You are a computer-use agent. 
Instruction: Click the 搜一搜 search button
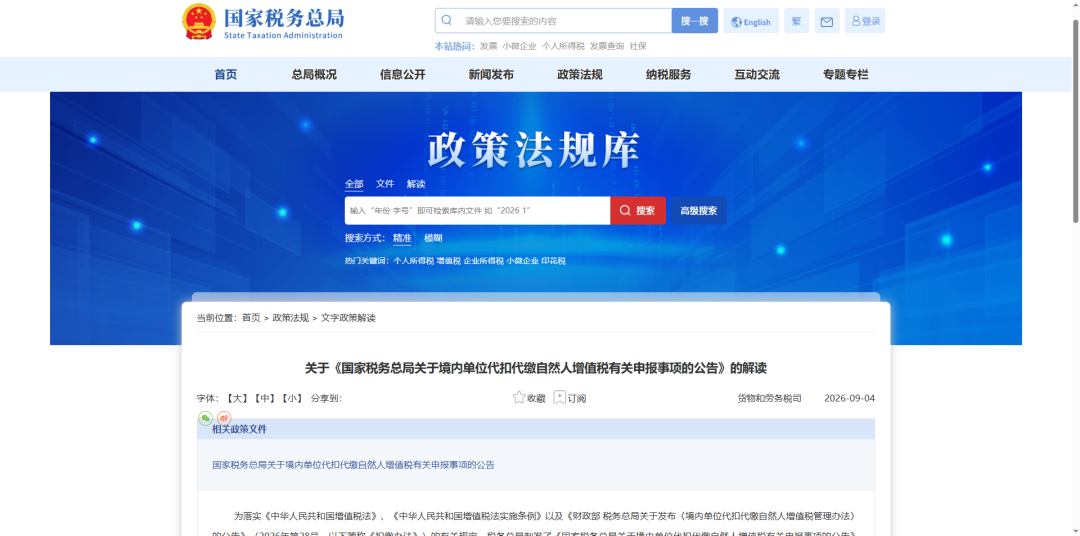(x=694, y=21)
